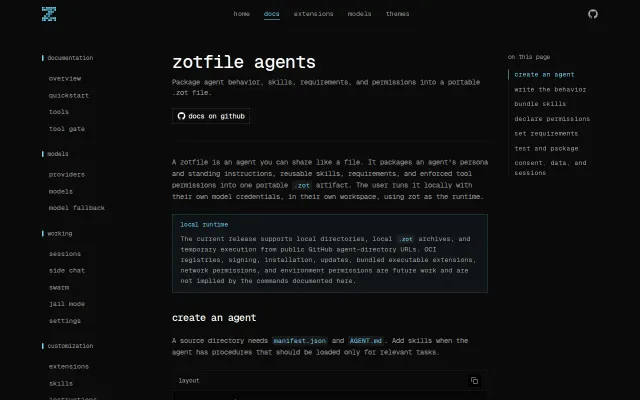Click the zot Z logo icon

click(x=49, y=14)
